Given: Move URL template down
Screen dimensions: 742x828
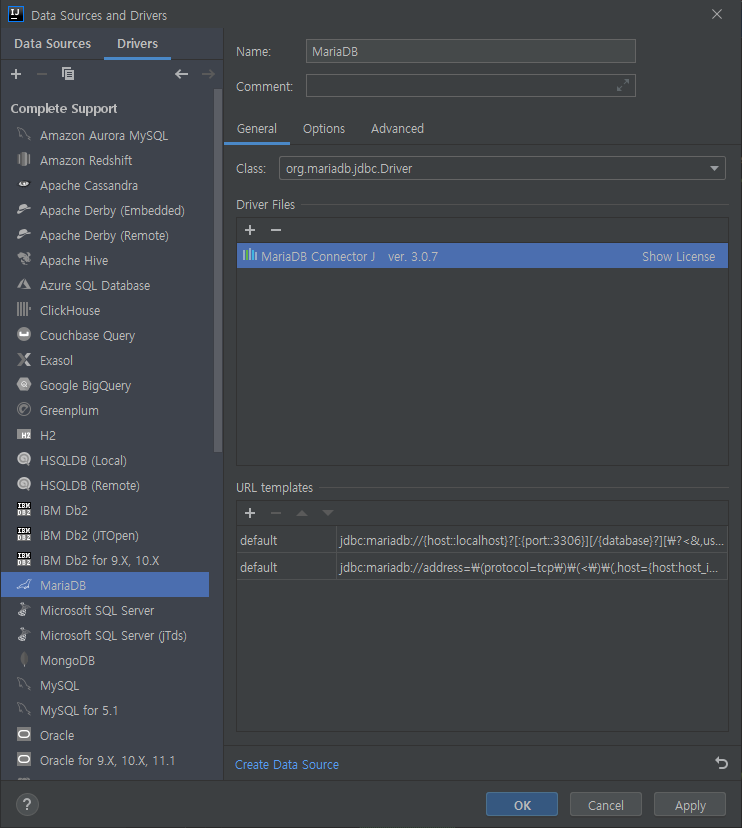Looking at the screenshot, I should [x=327, y=513].
